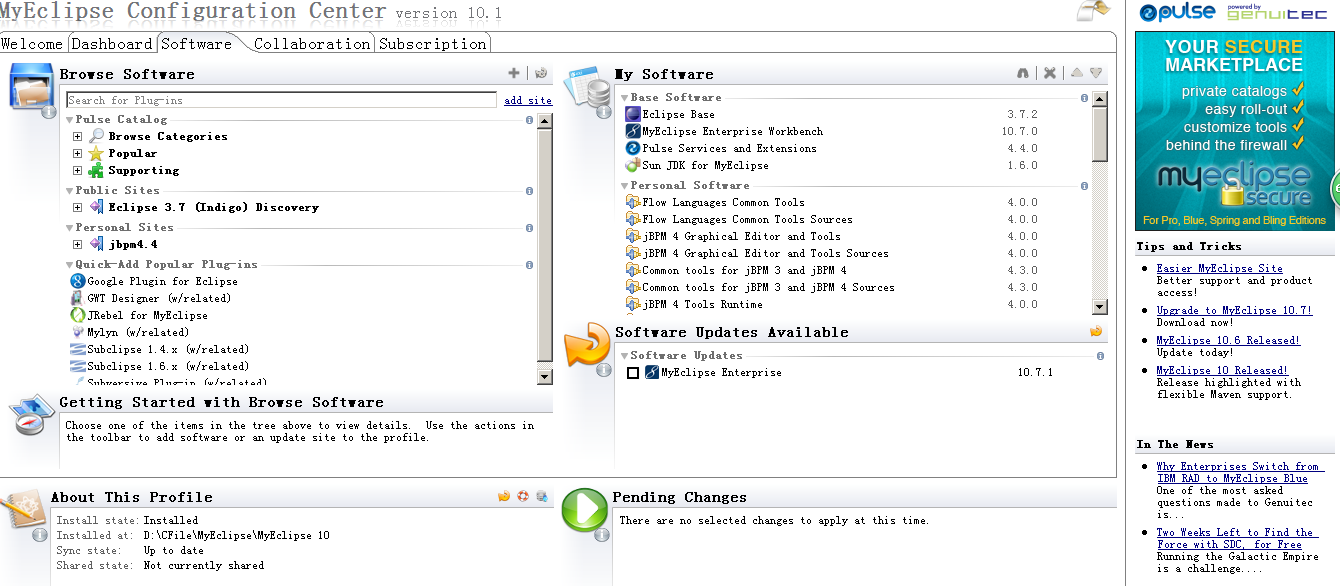Expand the jbpm4.4 personal site node
The image size is (1340, 586).
click(x=78, y=244)
